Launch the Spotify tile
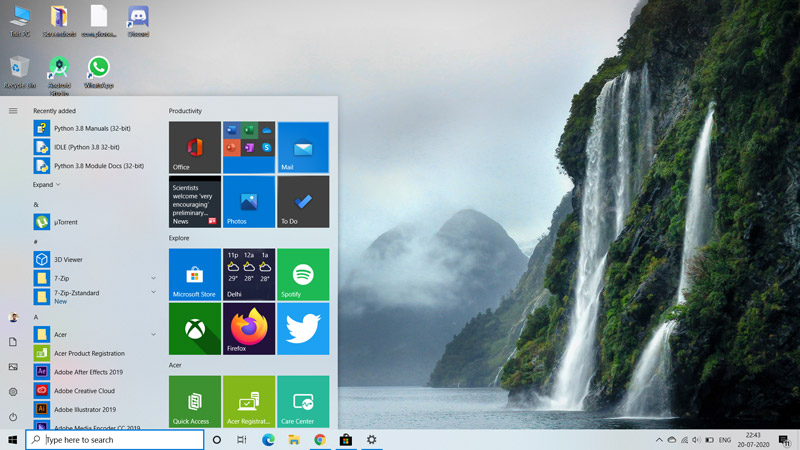Screen dimensions: 800x450 tap(303, 274)
